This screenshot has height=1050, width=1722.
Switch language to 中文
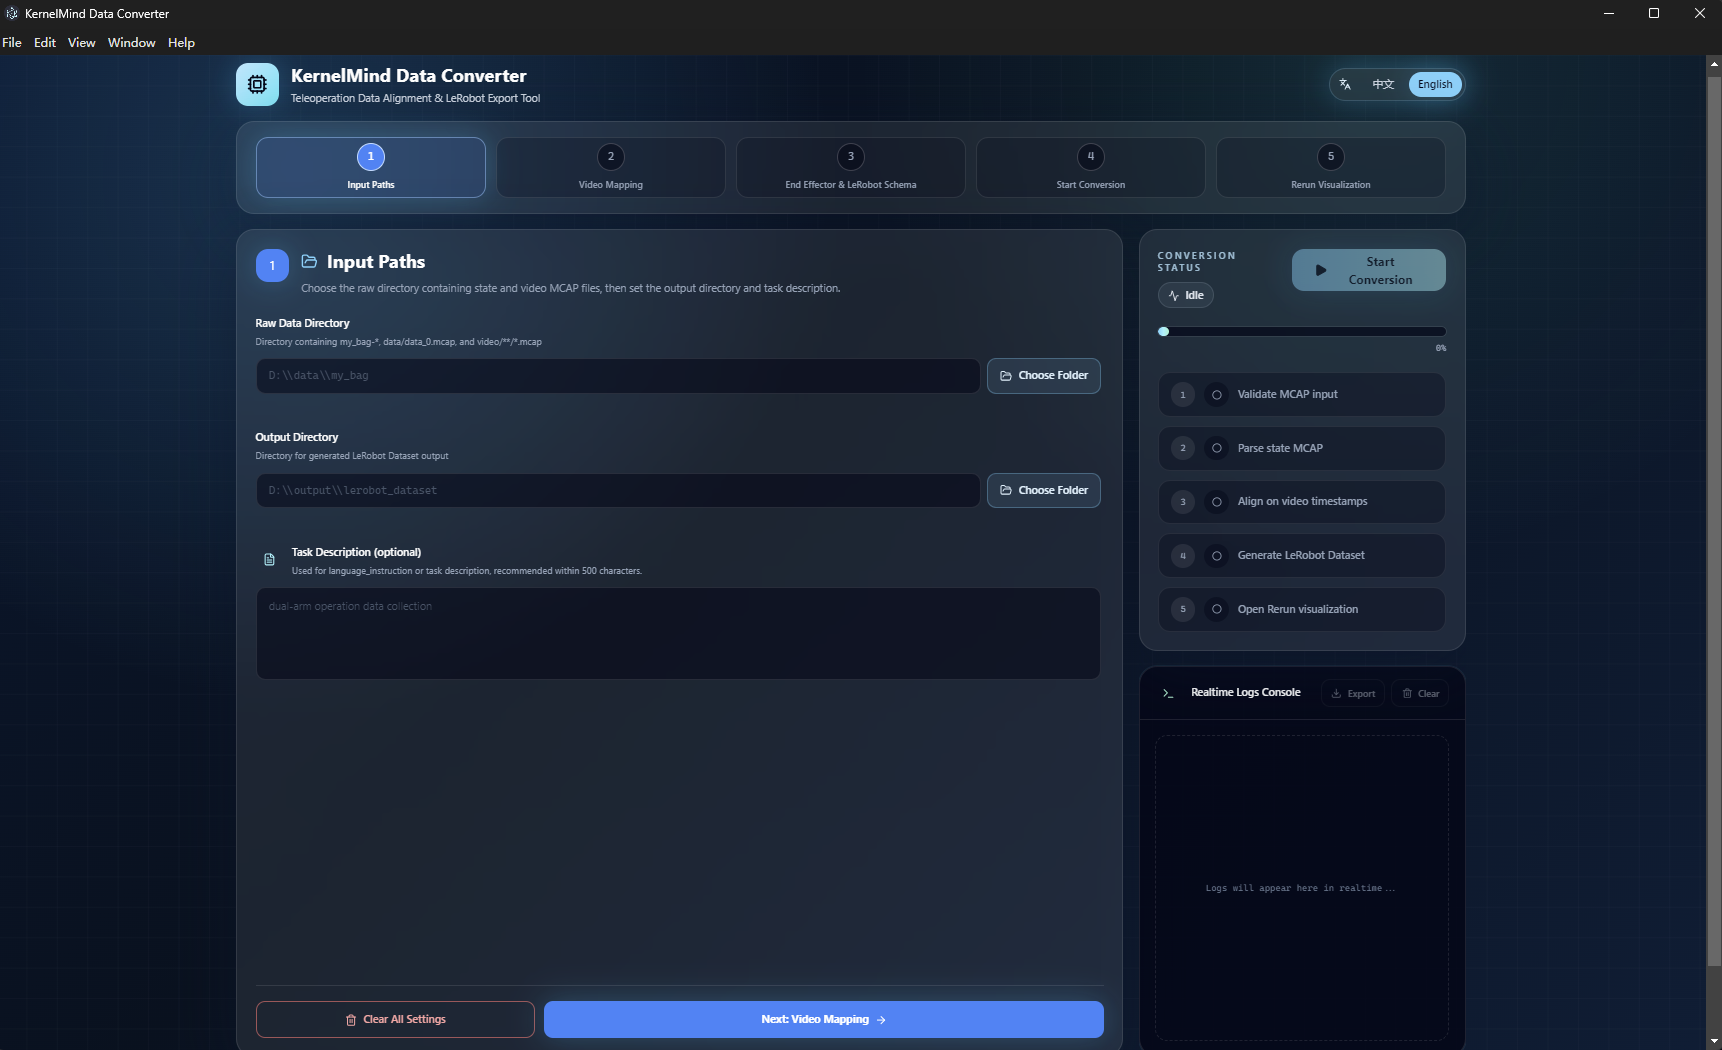click(1383, 84)
